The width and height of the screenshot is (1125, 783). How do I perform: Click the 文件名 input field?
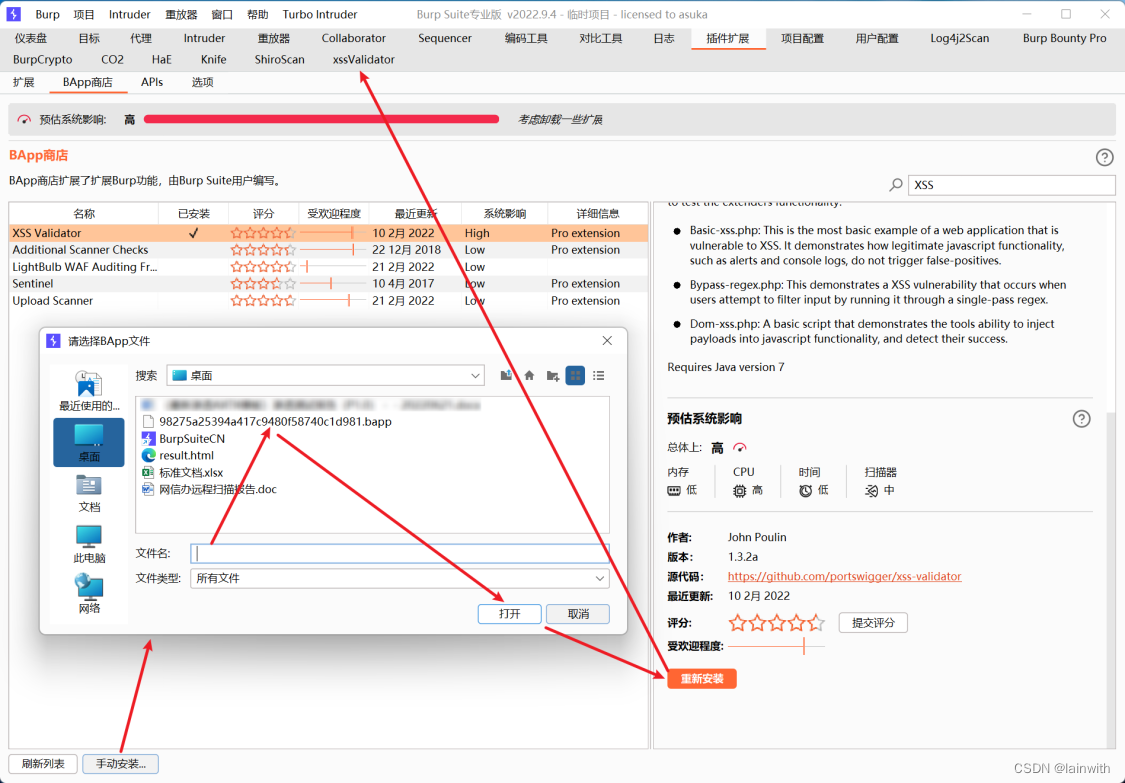tap(400, 553)
